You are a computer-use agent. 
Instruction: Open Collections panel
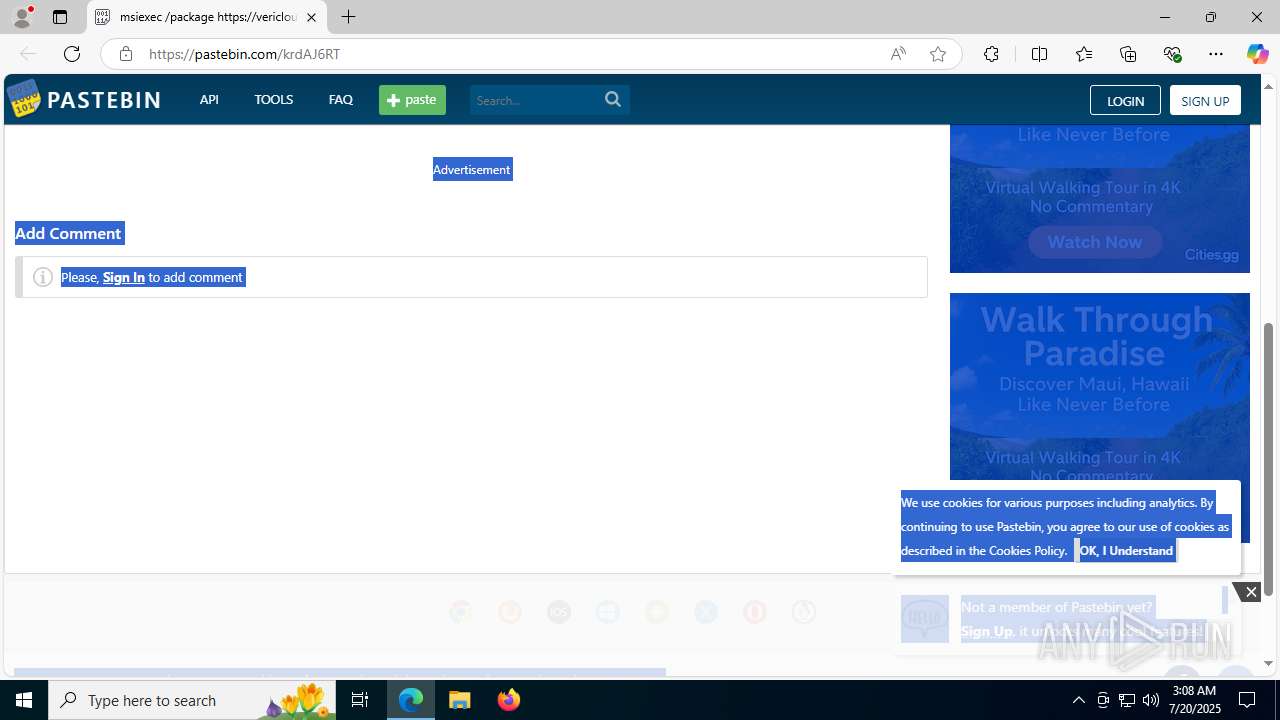[1128, 54]
